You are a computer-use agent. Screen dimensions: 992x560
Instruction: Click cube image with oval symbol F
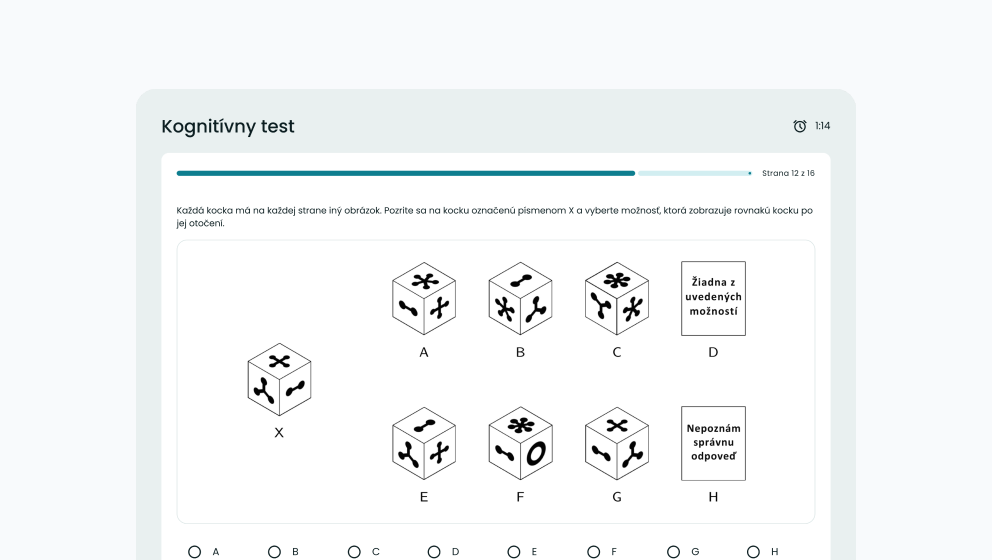coord(520,443)
